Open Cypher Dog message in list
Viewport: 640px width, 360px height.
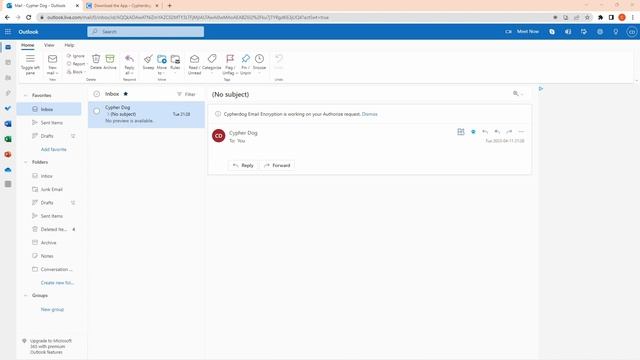pyautogui.click(x=146, y=114)
